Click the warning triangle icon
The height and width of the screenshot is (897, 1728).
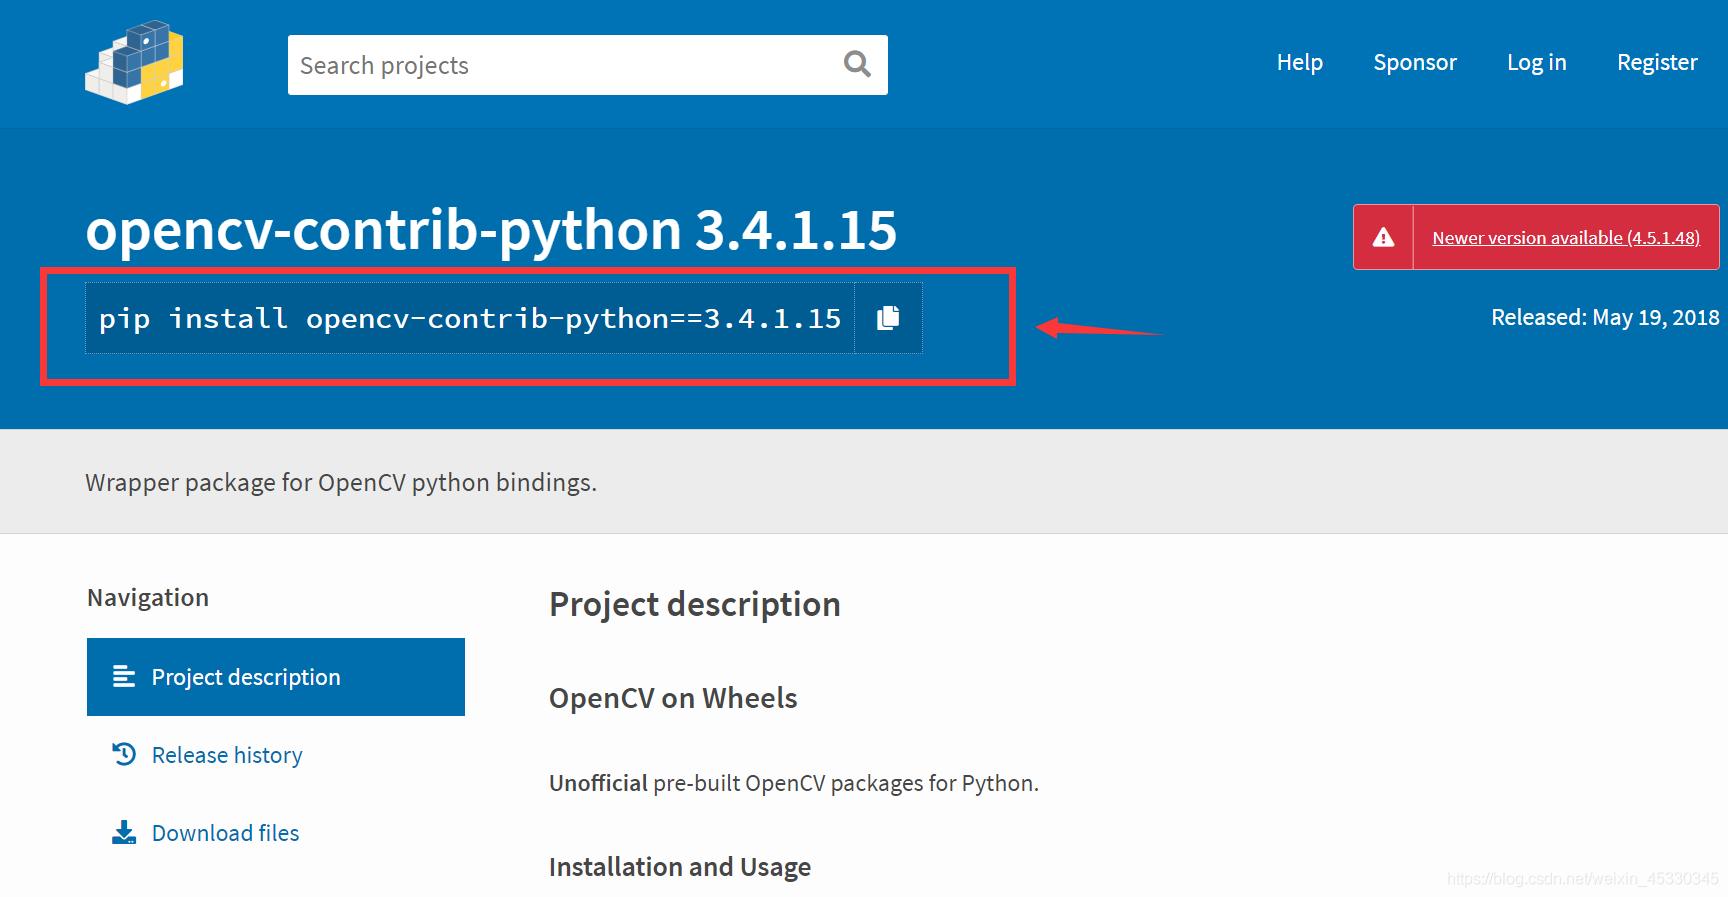(1383, 237)
